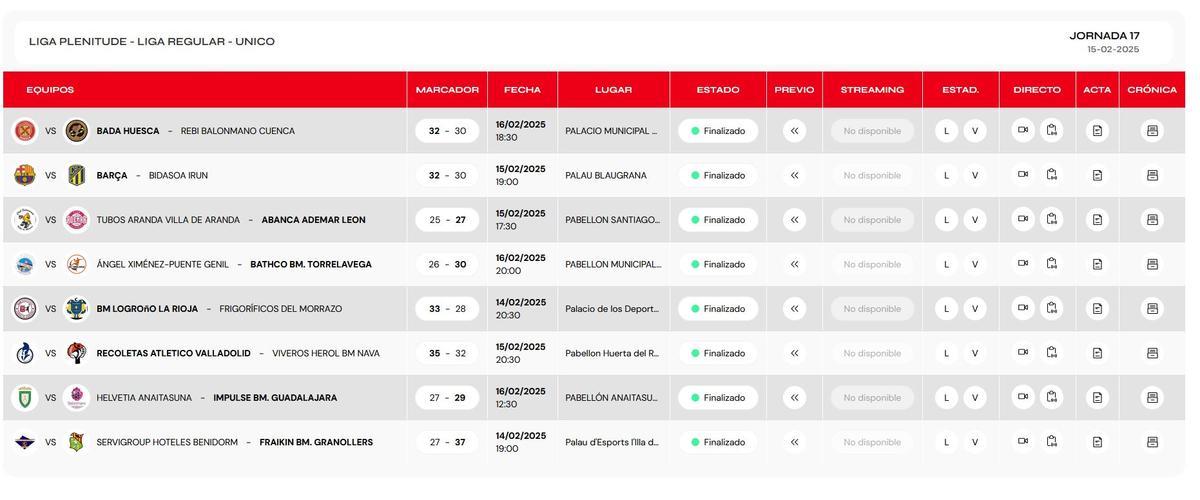The height and width of the screenshot is (500, 1200).
Task: Open crónica for Barça vs Bidasoa match
Action: [1152, 175]
